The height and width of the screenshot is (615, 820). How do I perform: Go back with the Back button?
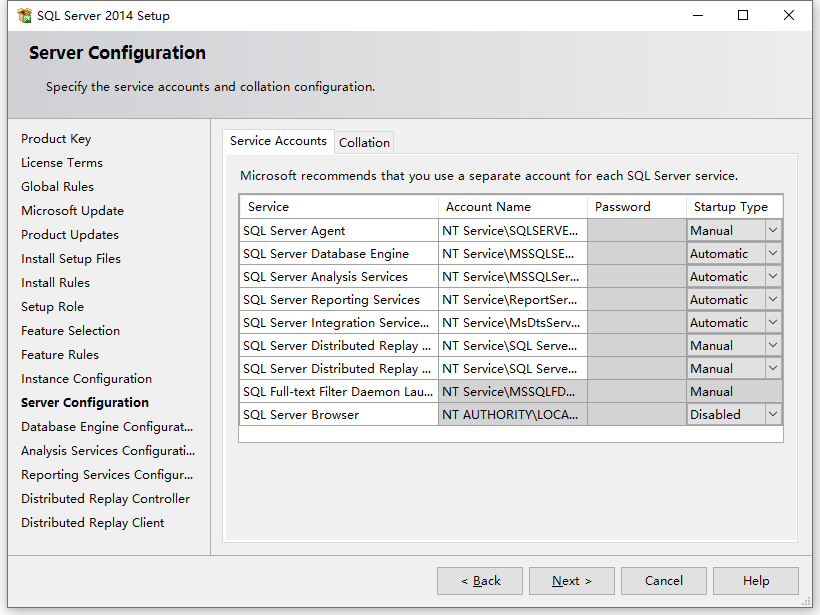480,581
